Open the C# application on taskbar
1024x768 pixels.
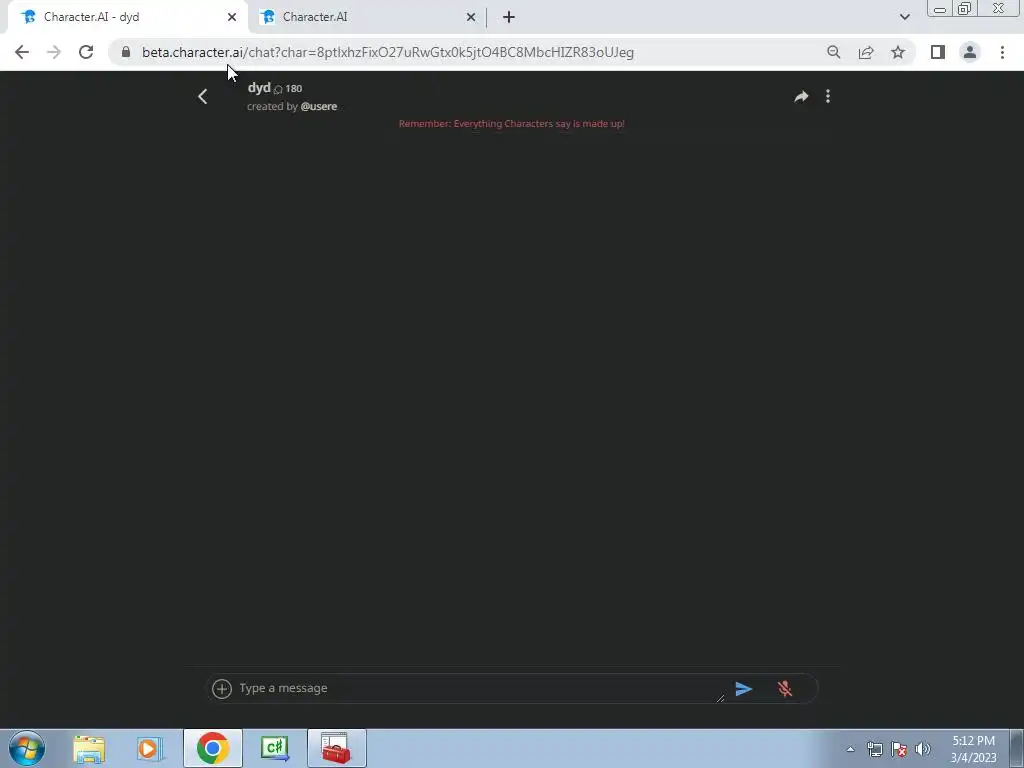[x=275, y=749]
